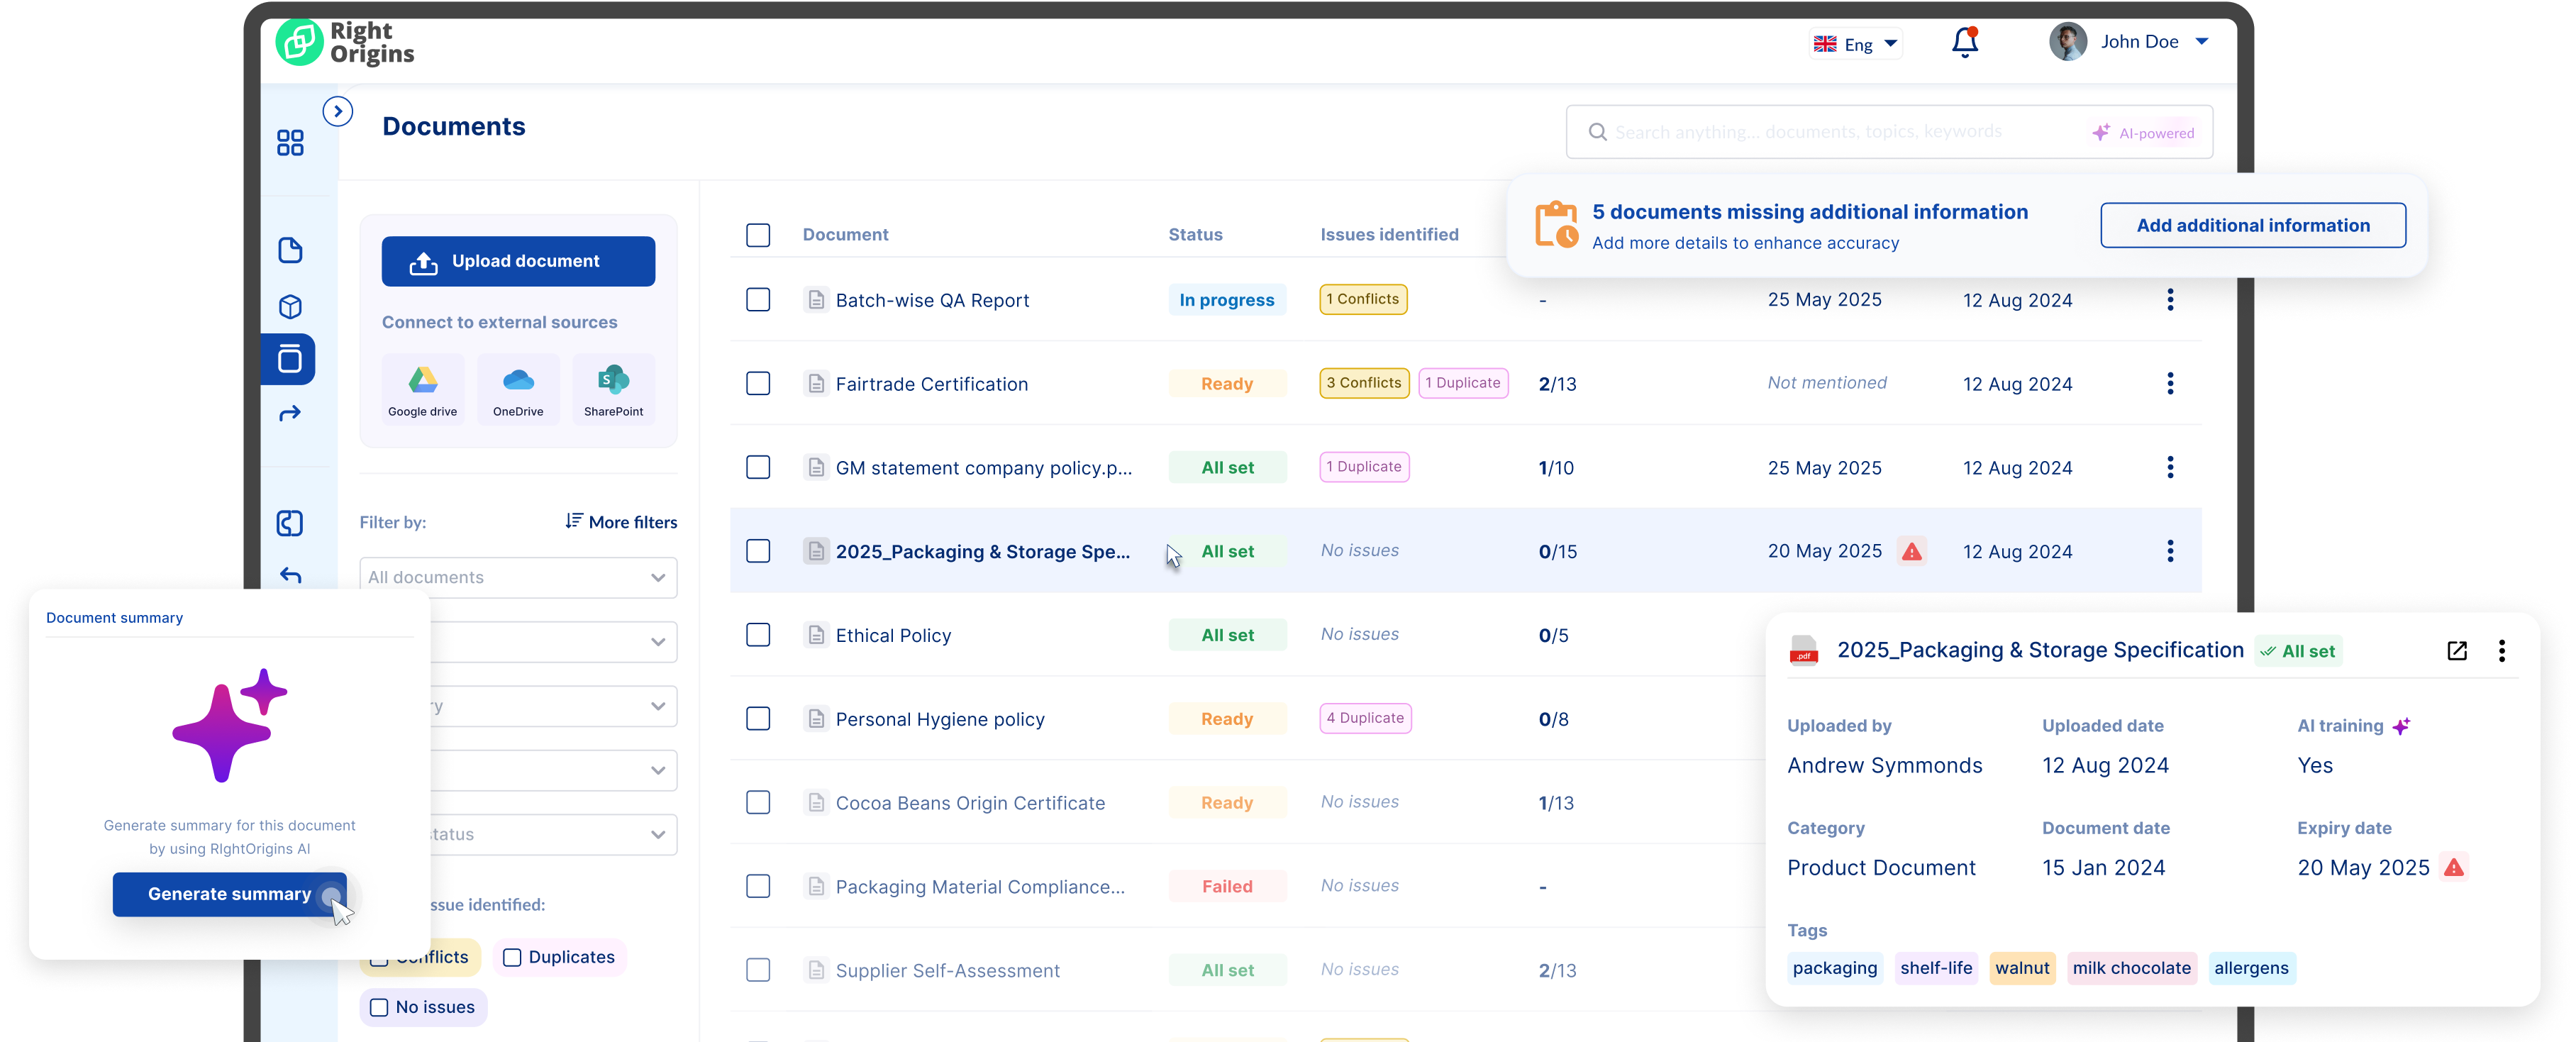Click AI training sparkle icon
Image resolution: width=2576 pixels, height=1042 pixels.
pos(2401,726)
